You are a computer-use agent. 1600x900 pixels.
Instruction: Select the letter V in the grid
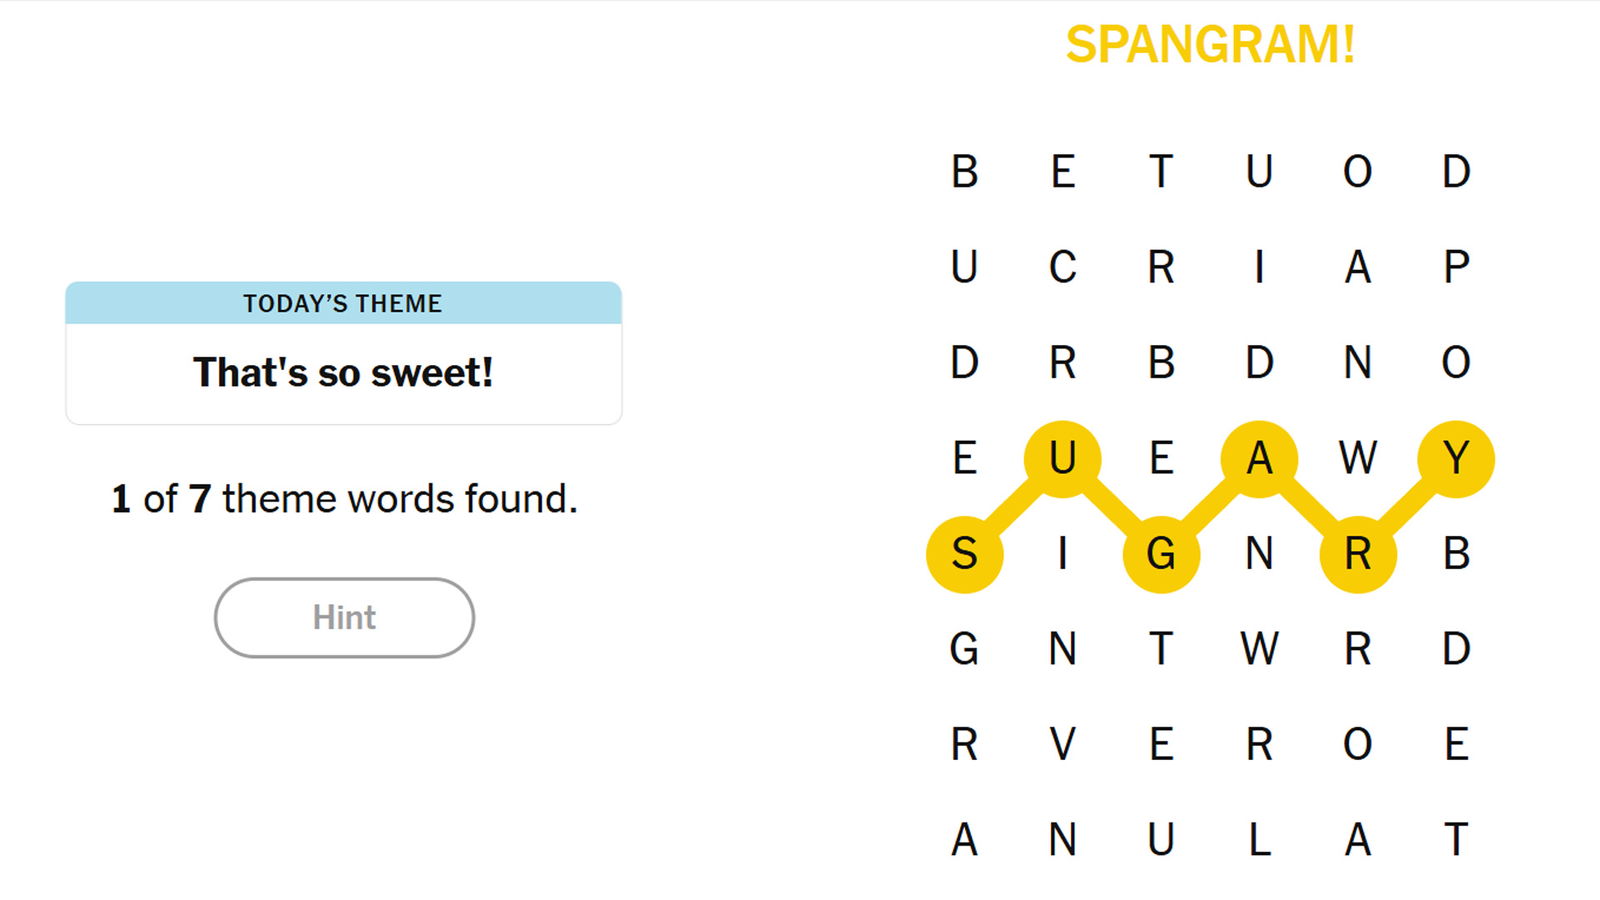tap(1062, 744)
